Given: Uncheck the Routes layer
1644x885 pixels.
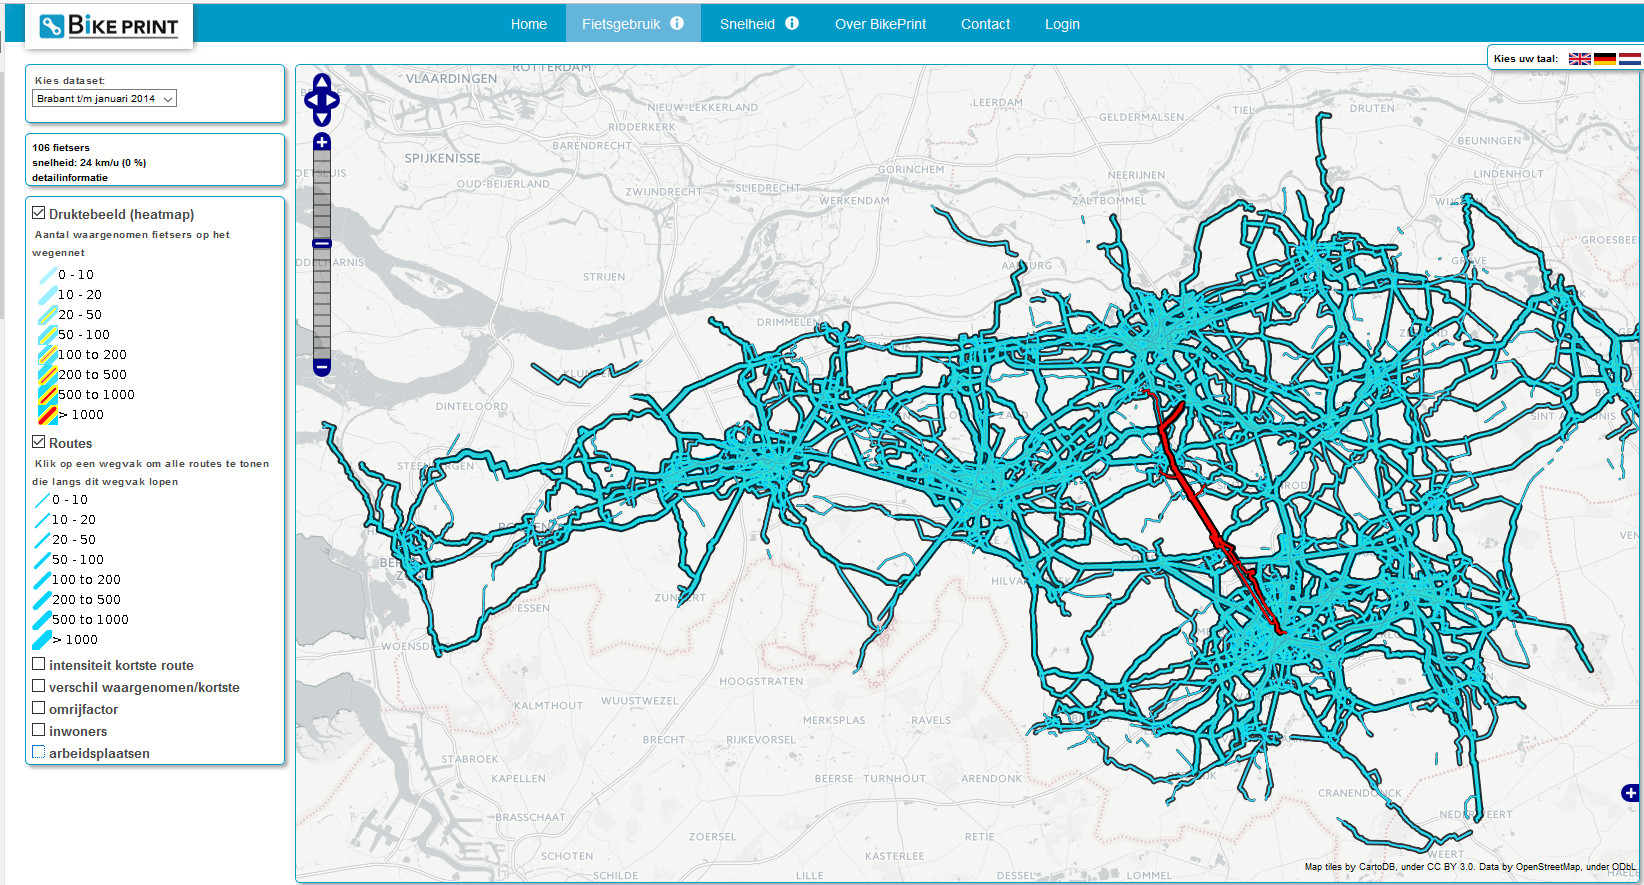Looking at the screenshot, I should pos(39,442).
